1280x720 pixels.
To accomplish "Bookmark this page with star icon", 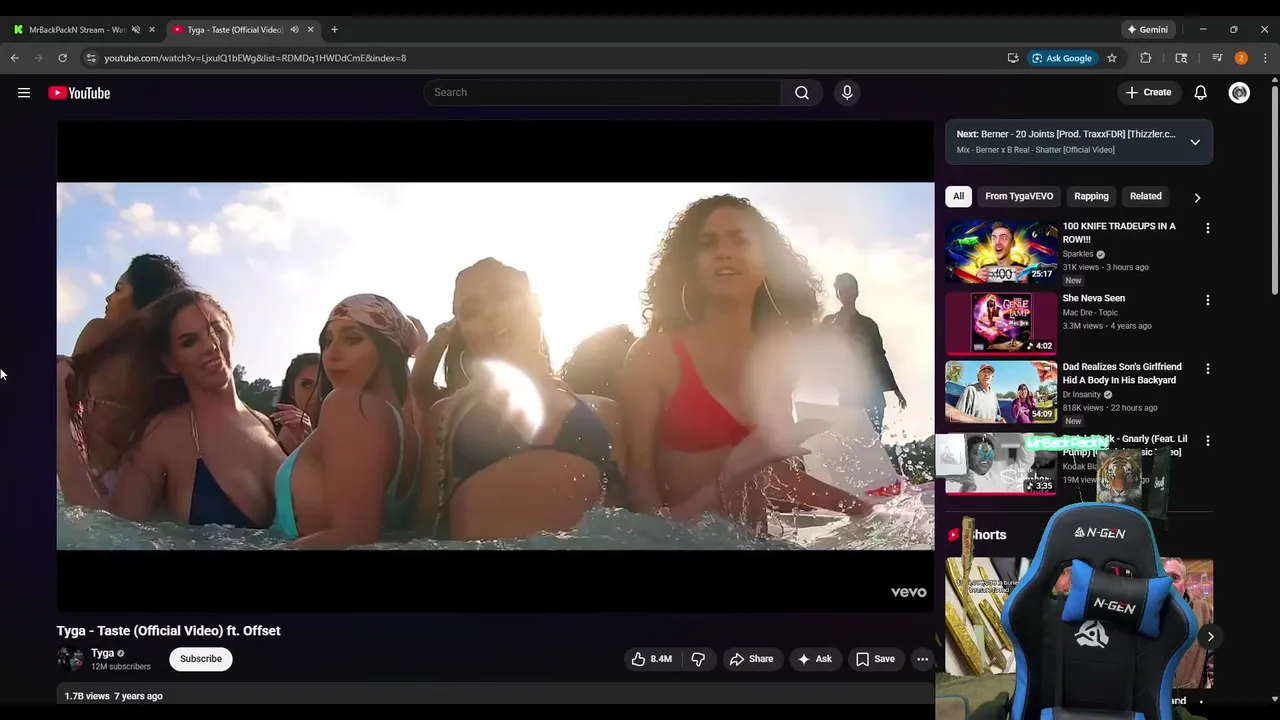I will [1112, 58].
